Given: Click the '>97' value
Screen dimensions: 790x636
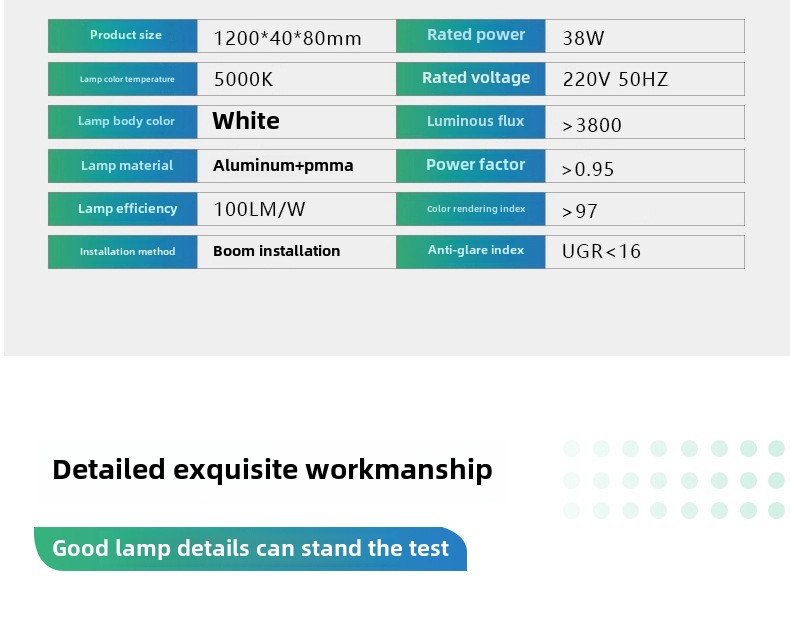Looking at the screenshot, I should pos(580,211).
